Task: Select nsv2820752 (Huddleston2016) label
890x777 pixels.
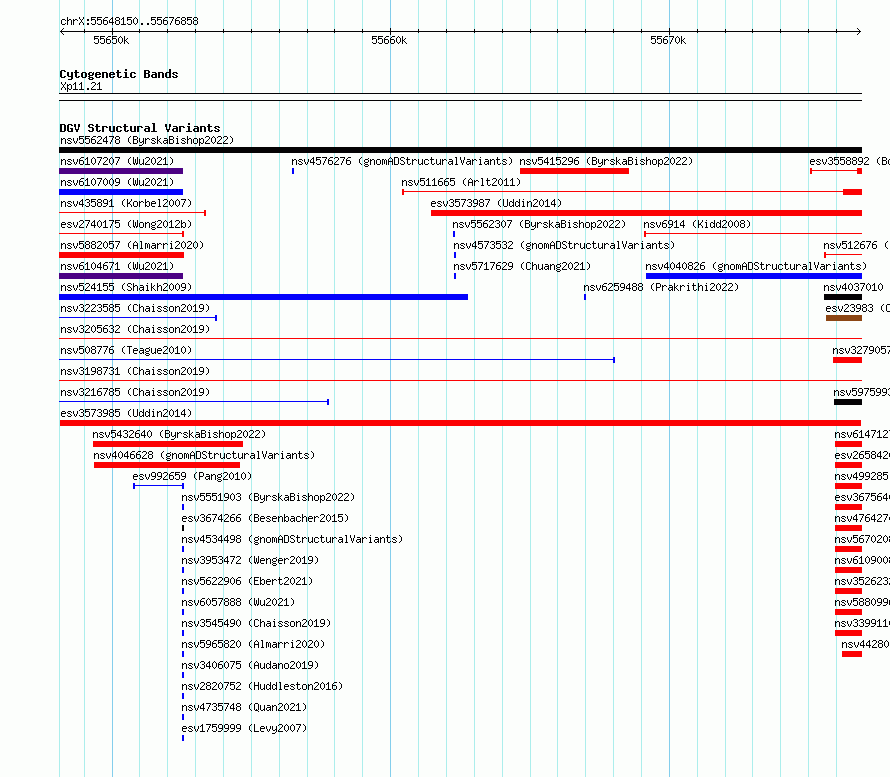Action: [262, 686]
